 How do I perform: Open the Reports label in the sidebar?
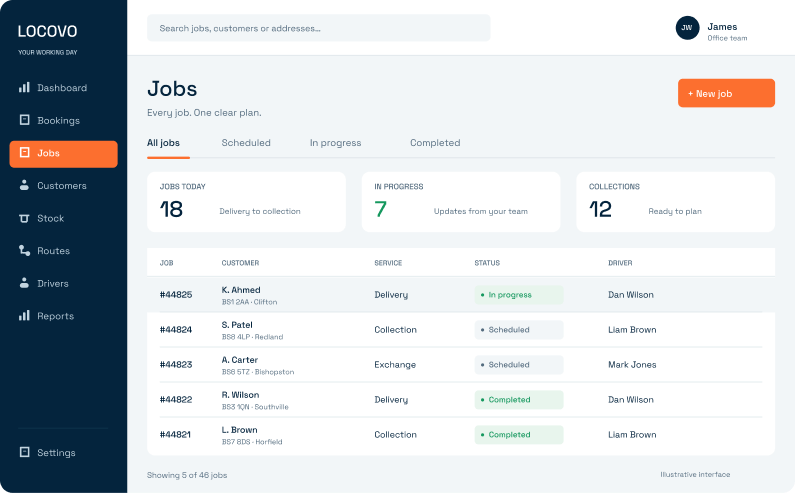55,316
